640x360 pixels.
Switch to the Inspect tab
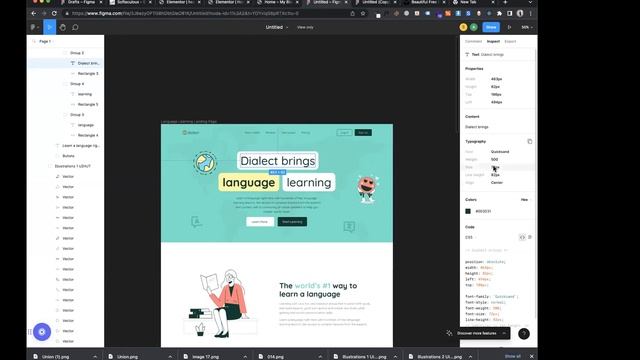click(x=493, y=42)
